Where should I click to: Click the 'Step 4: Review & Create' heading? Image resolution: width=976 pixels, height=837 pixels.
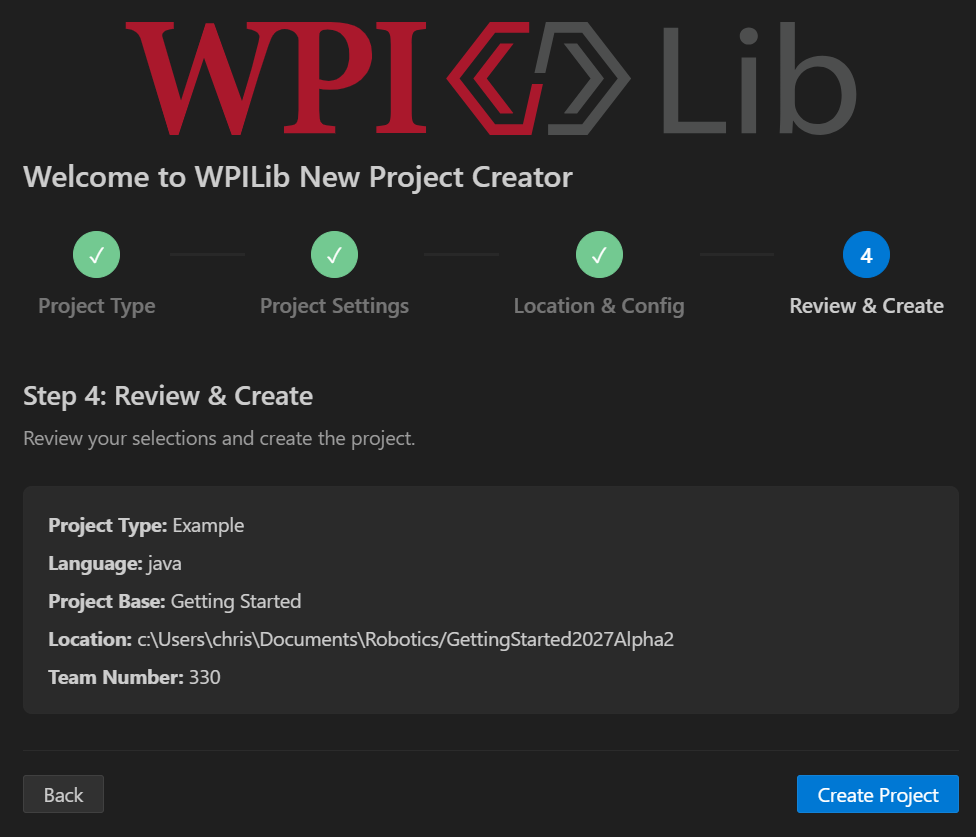pyautogui.click(x=168, y=396)
